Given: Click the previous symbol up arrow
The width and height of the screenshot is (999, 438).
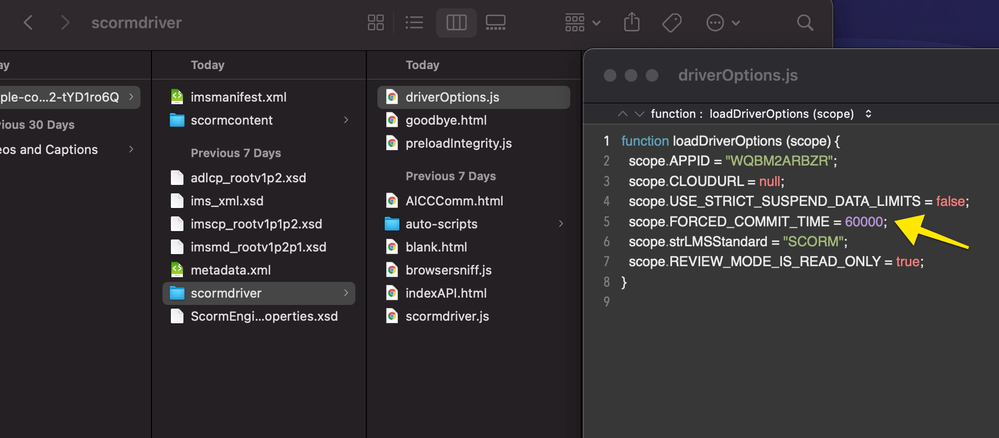Looking at the screenshot, I should pos(623,114).
